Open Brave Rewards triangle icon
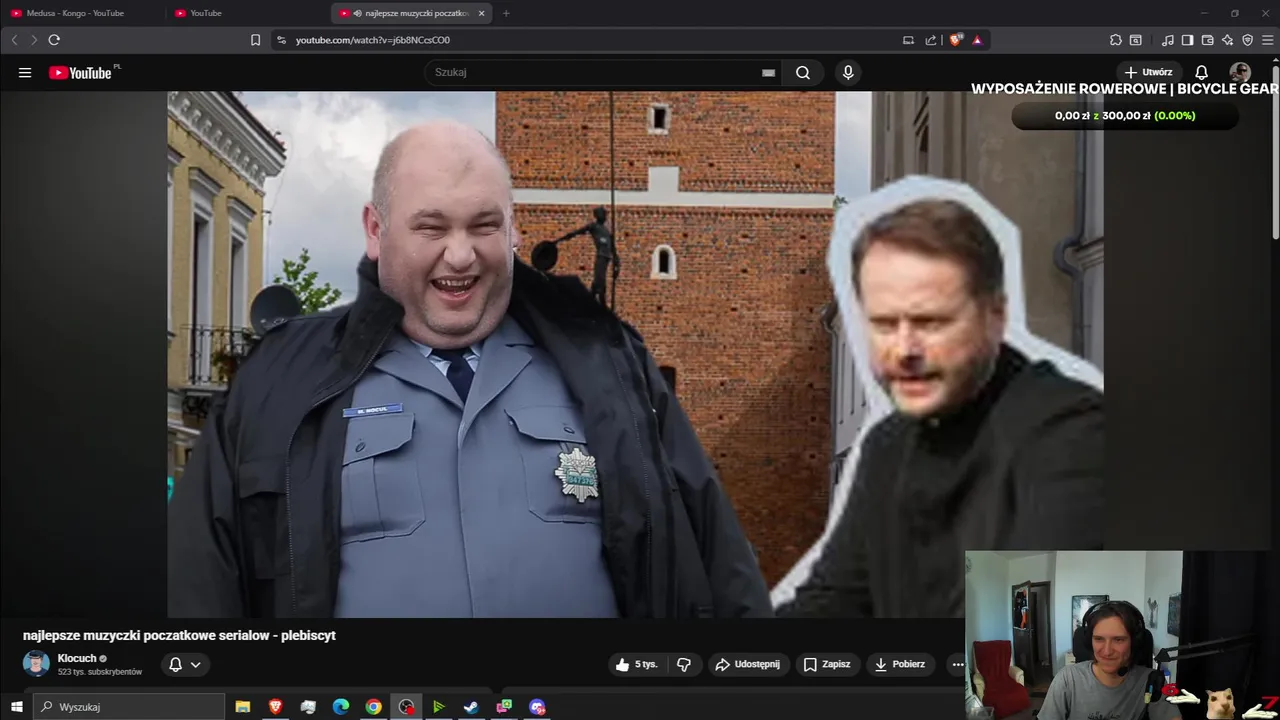This screenshot has height=720, width=1280. point(977,40)
